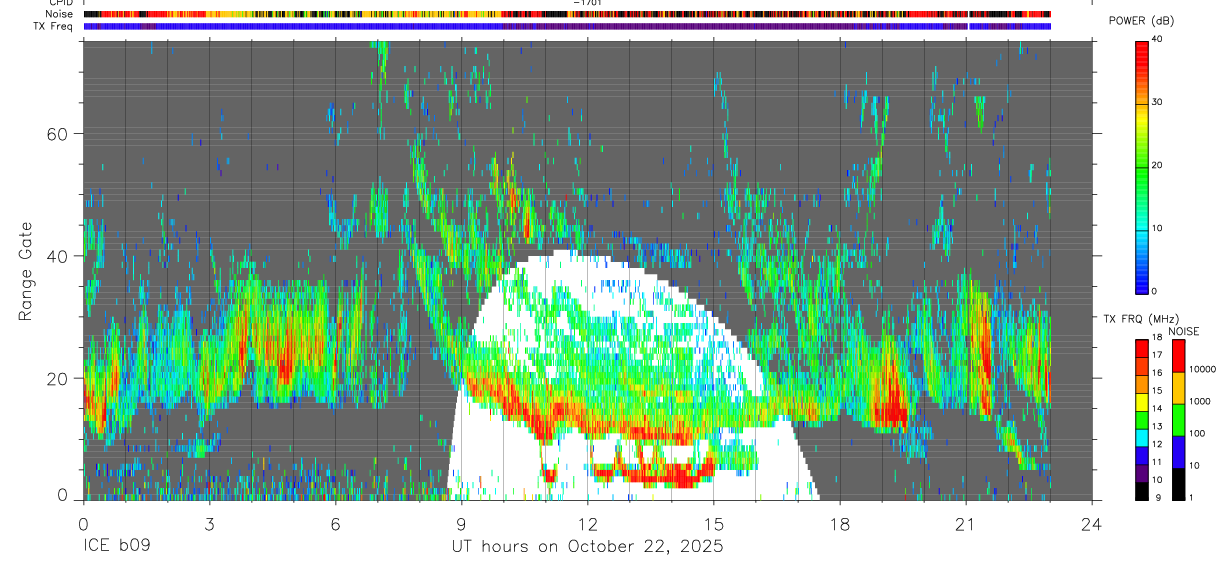
Task: Click the 10 tick on the POWER color bar
Action: pos(1158,228)
